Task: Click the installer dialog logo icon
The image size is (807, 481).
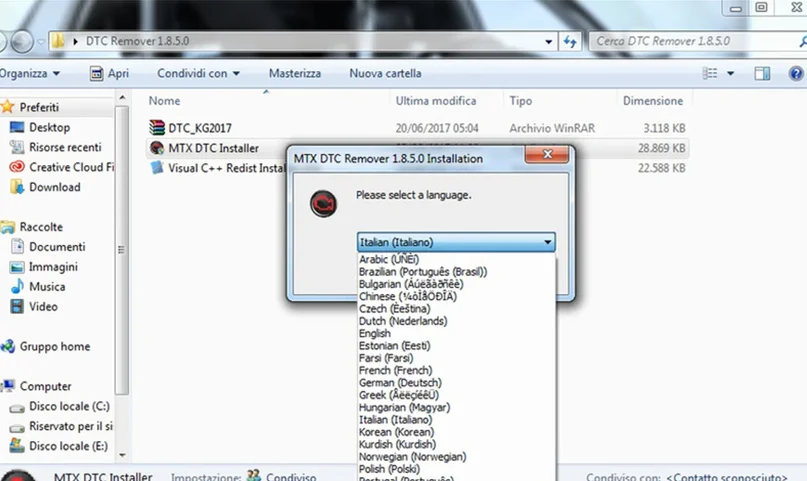Action: [x=323, y=204]
